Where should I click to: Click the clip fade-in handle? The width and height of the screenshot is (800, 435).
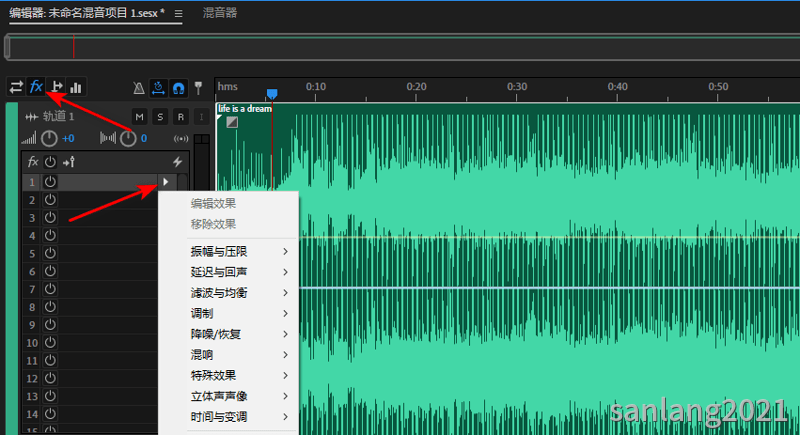(x=232, y=122)
